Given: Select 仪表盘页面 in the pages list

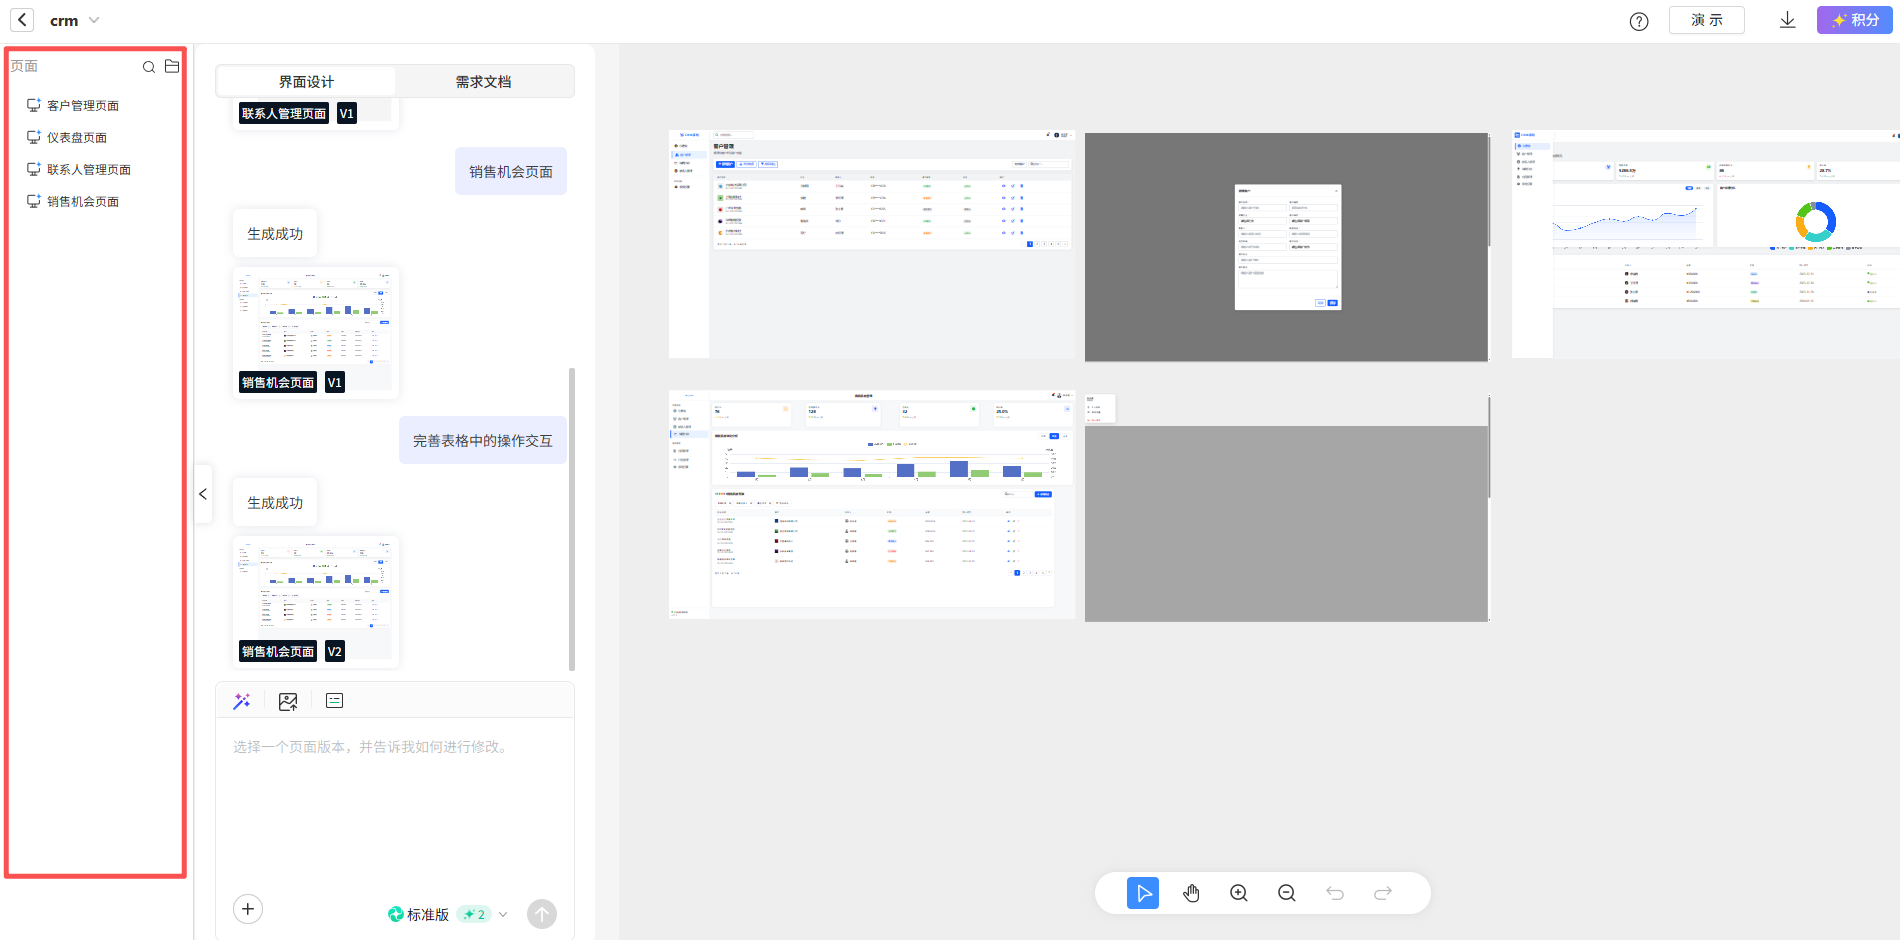Looking at the screenshot, I should [x=76, y=138].
